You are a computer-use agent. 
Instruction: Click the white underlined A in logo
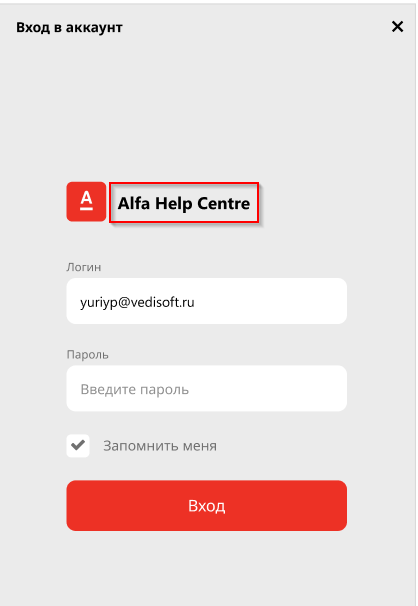(87, 201)
